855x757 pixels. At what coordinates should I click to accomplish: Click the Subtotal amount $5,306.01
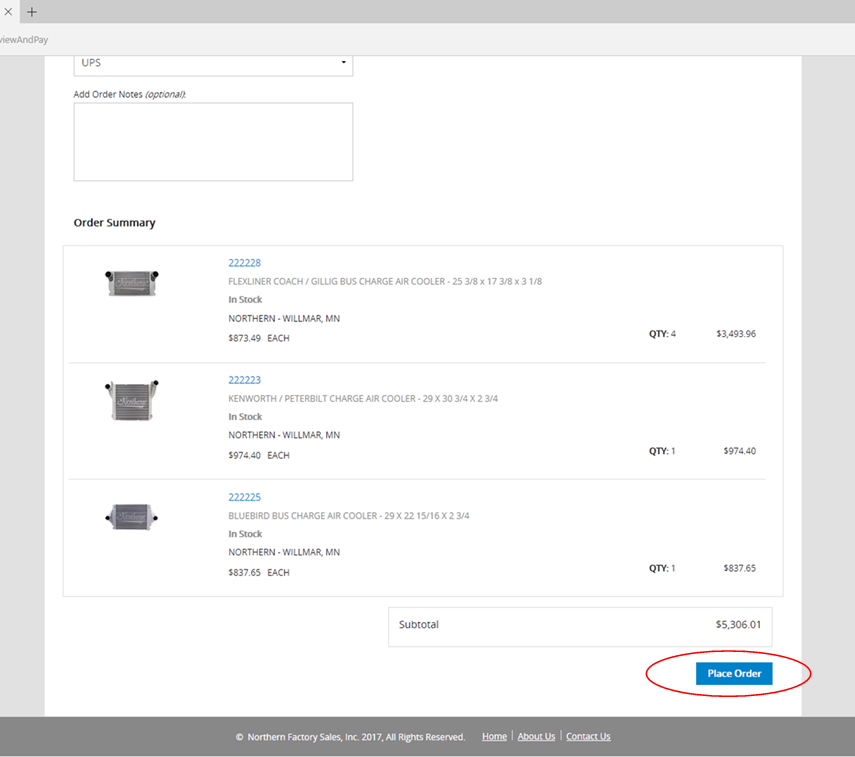738,625
